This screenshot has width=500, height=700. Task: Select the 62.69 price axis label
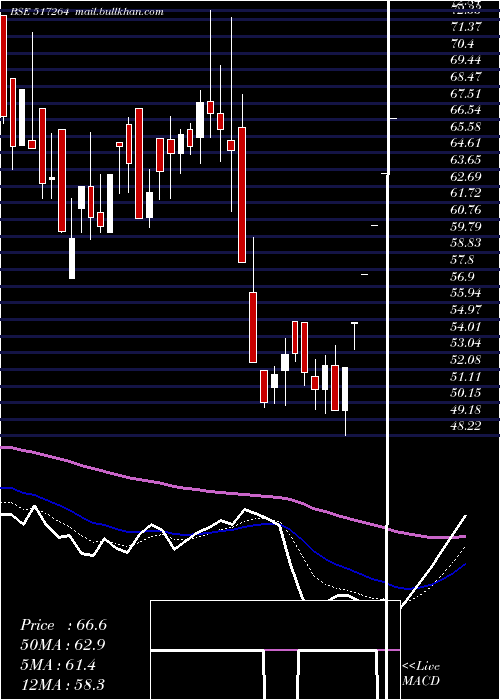(466, 177)
